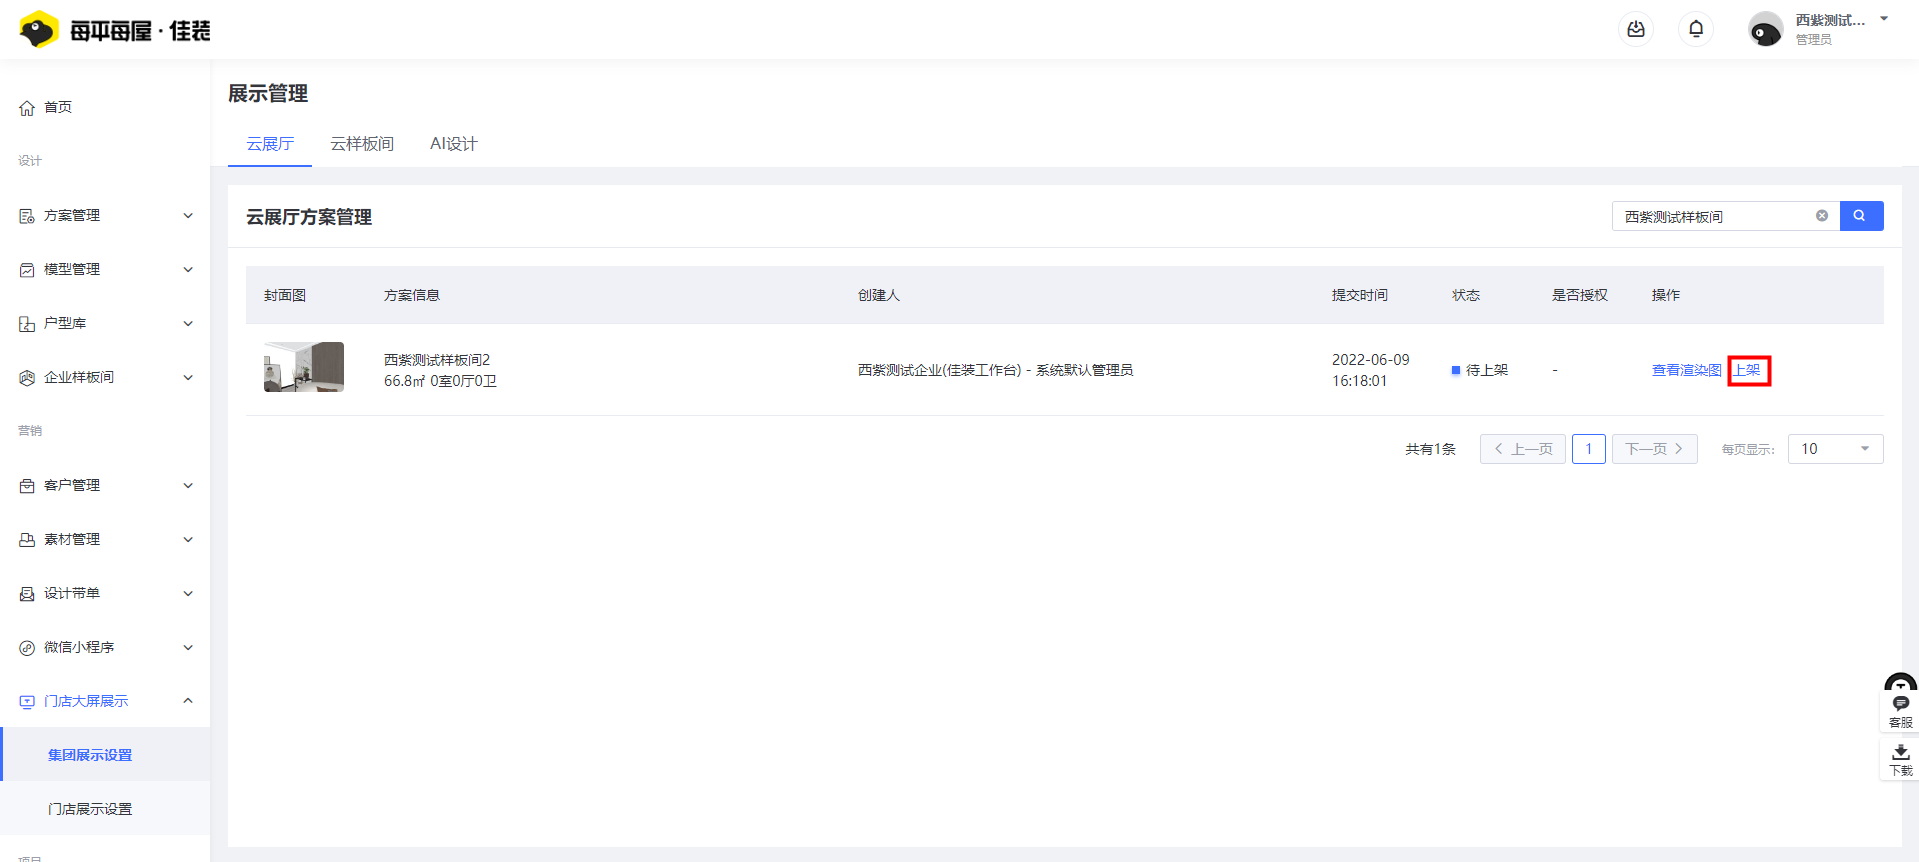Click 66.8㎡ 0室0厅0卫 area text
This screenshot has width=1919, height=862.
(x=440, y=381)
